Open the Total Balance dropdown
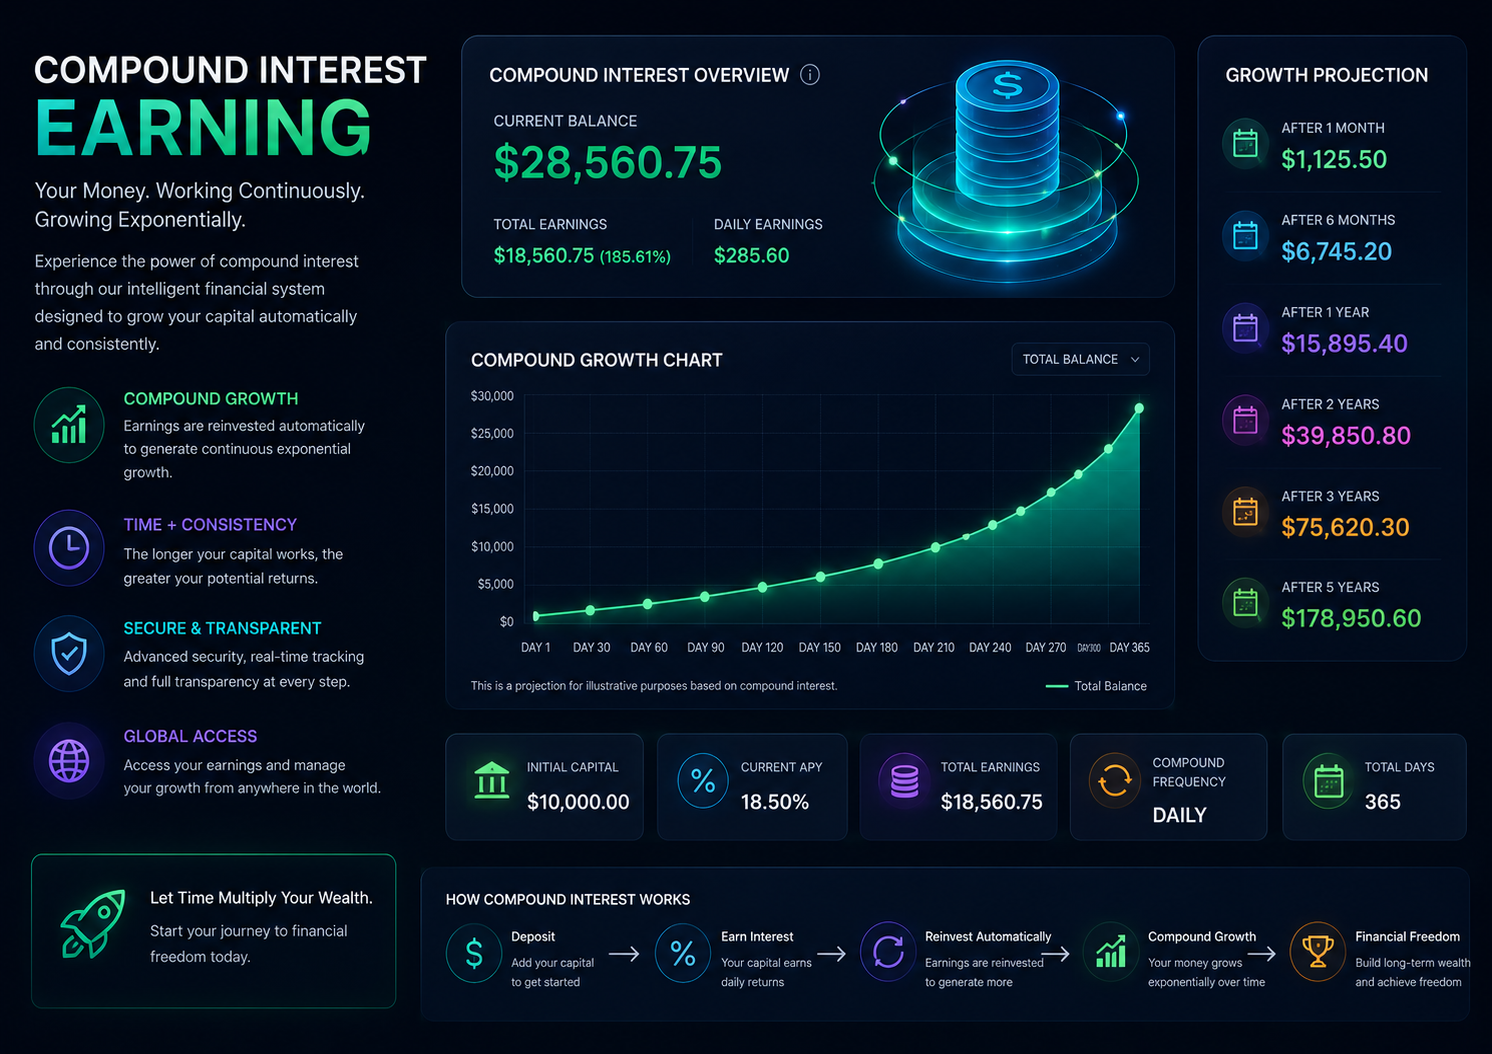The height and width of the screenshot is (1054, 1492). [x=1080, y=359]
